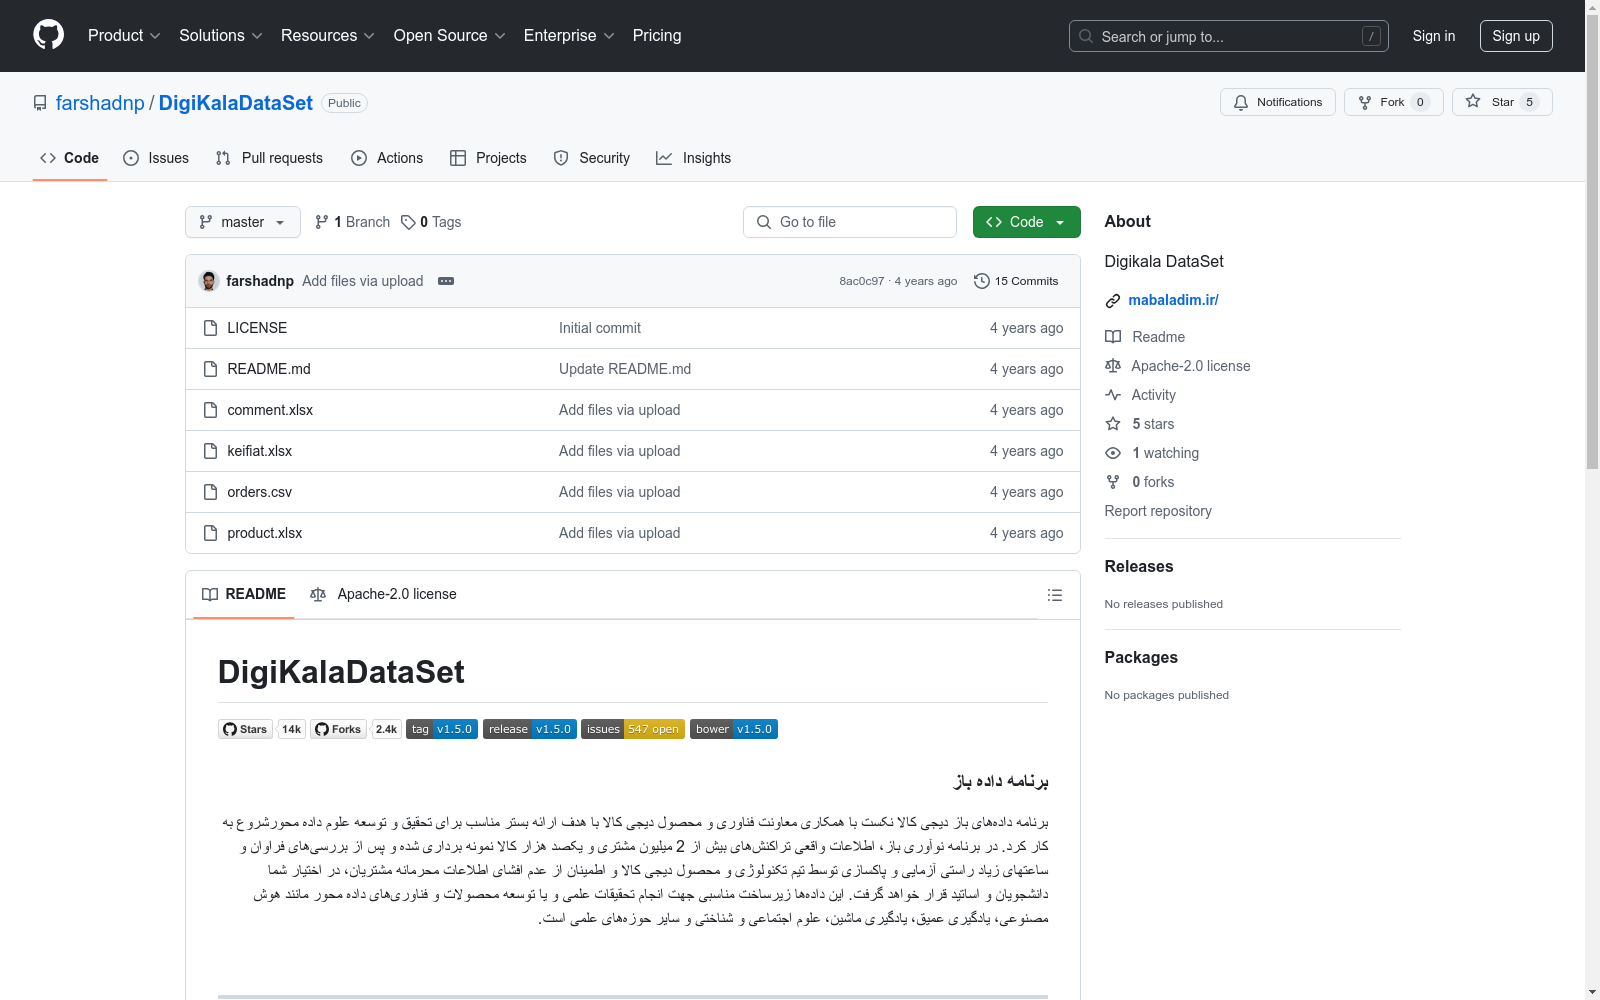Expand the Resources menu
This screenshot has width=1600, height=1000.
coord(328,35)
